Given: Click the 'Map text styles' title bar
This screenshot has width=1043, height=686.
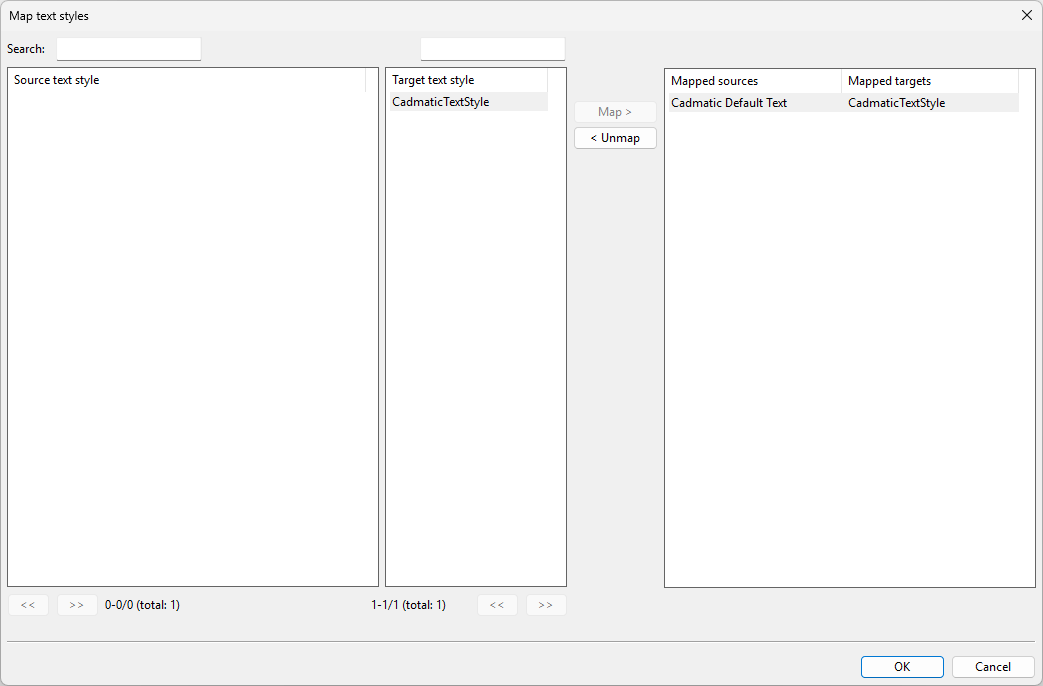Looking at the screenshot, I should 400,15.
